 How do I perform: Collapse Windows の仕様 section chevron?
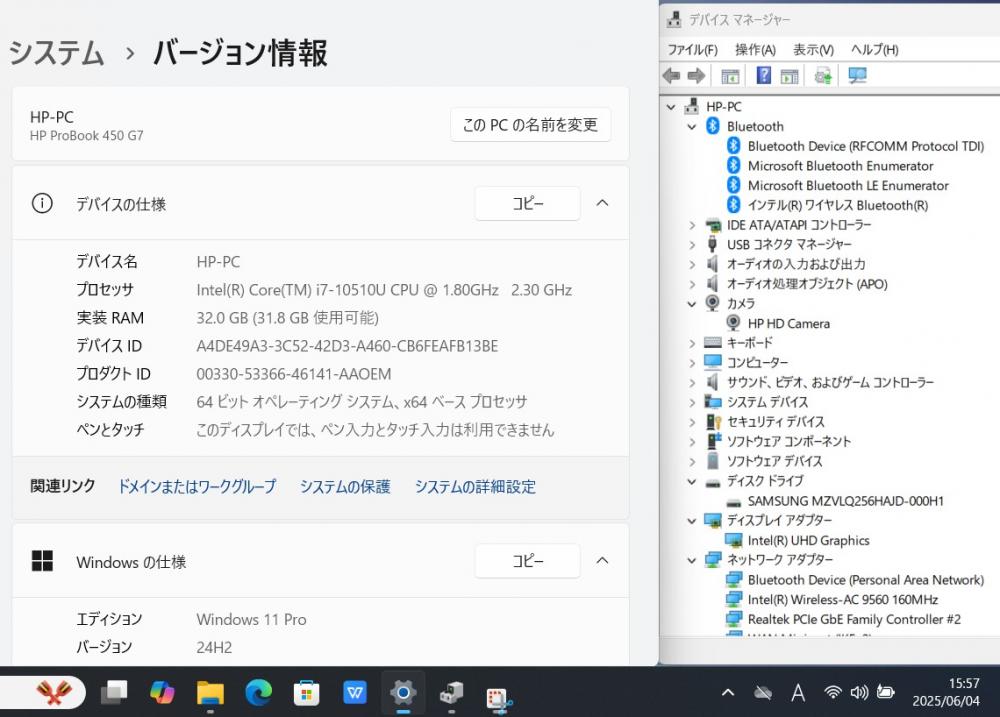602,561
